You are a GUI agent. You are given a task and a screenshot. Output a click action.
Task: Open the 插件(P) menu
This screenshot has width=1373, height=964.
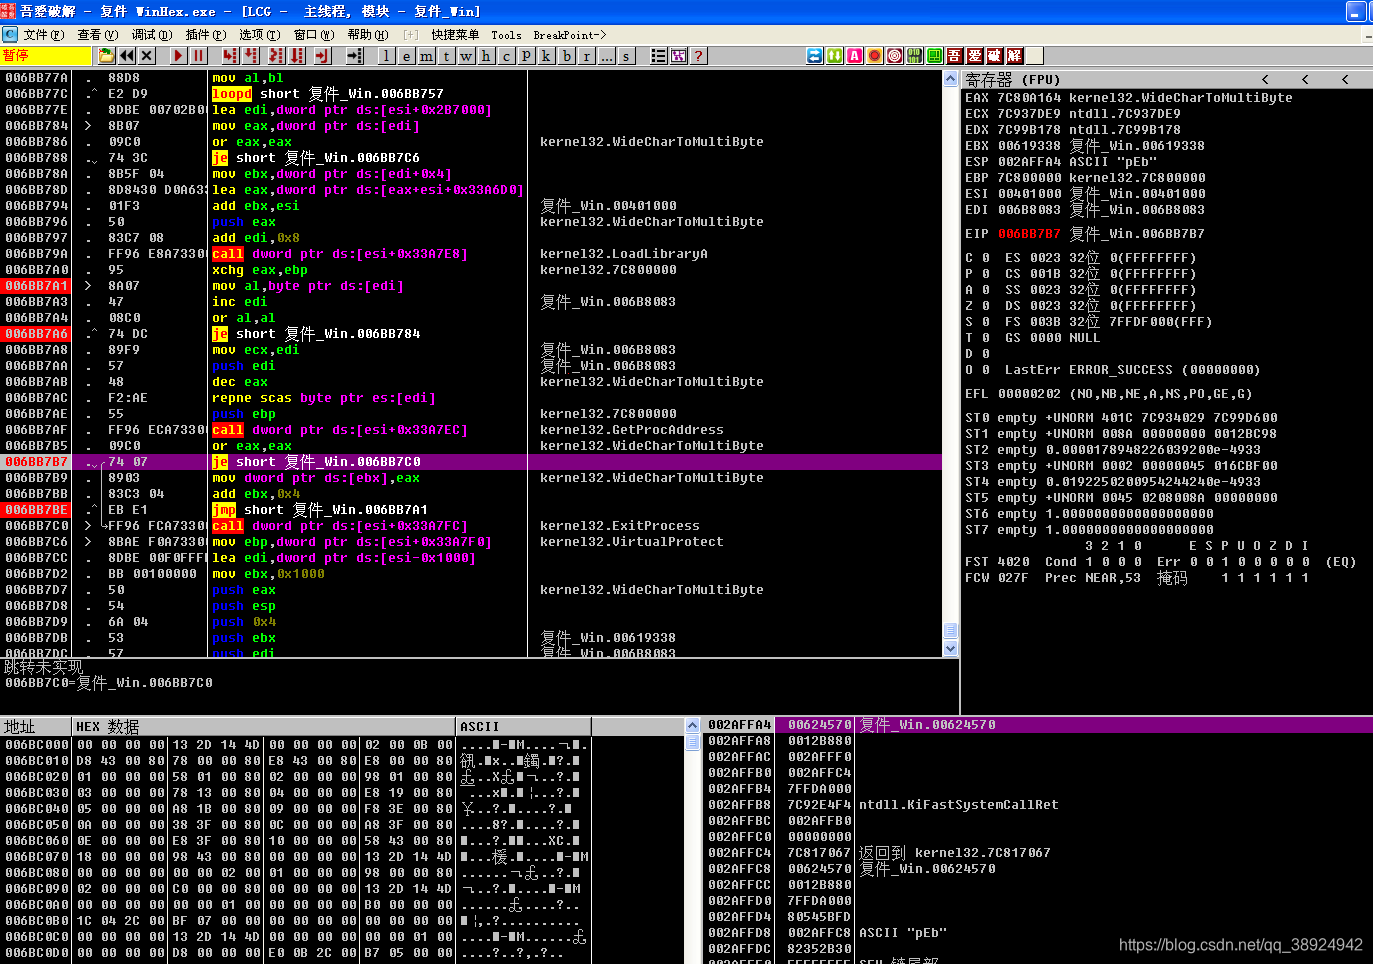(x=205, y=35)
